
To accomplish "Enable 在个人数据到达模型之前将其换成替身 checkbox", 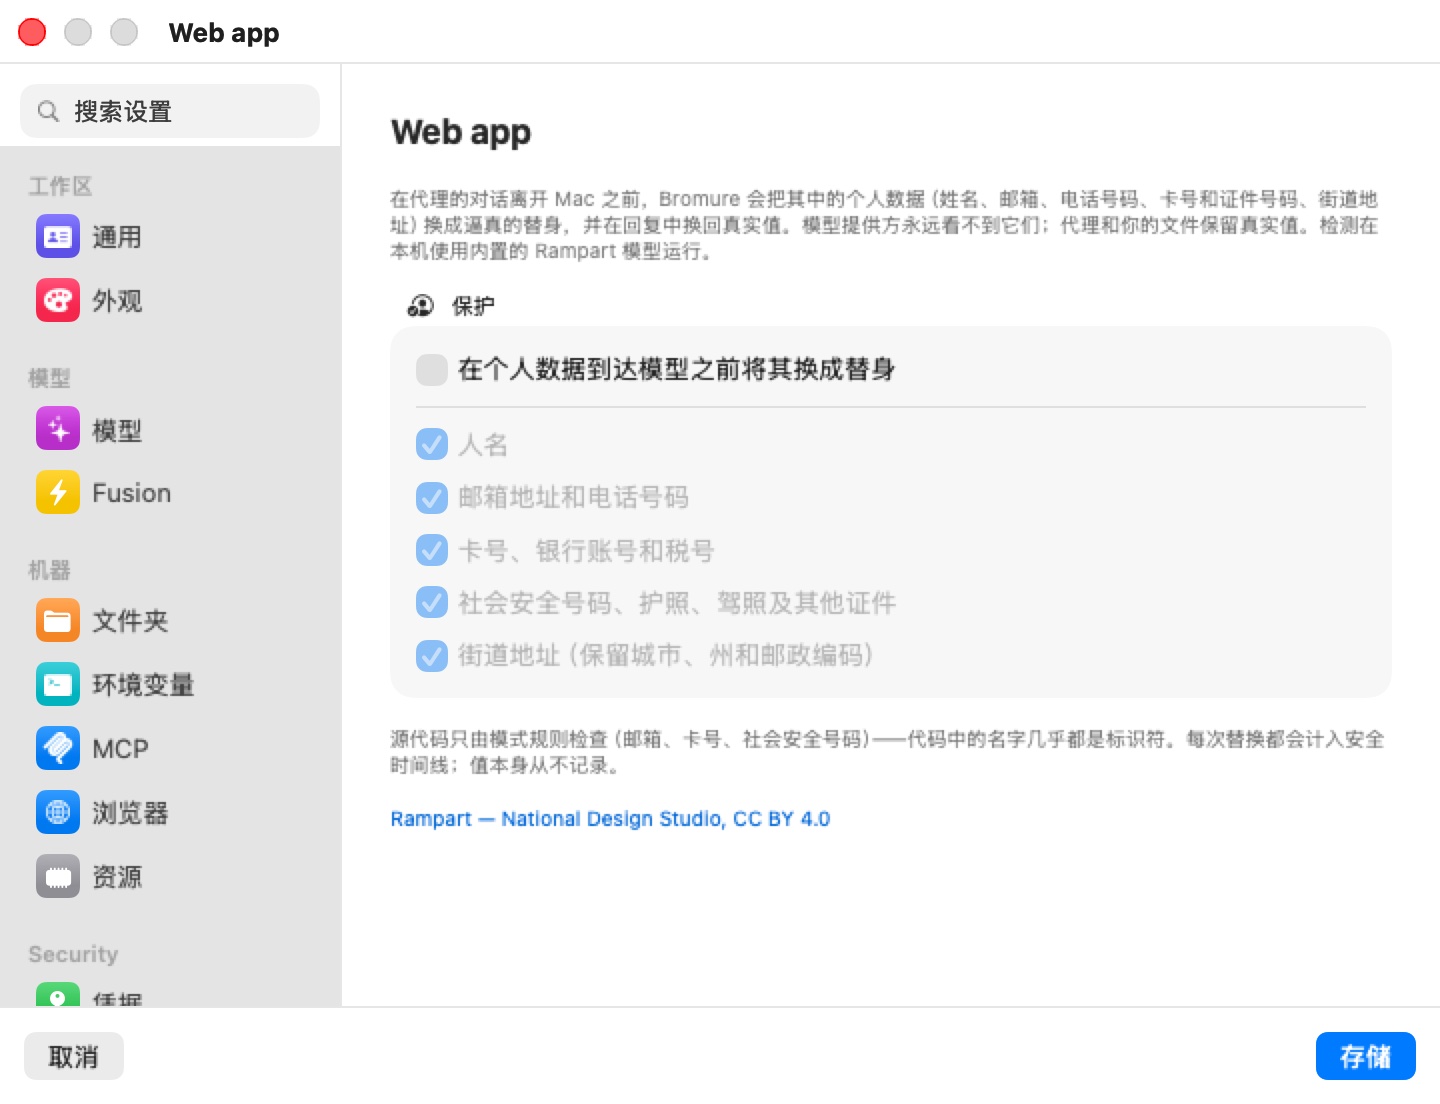I will [x=432, y=370].
